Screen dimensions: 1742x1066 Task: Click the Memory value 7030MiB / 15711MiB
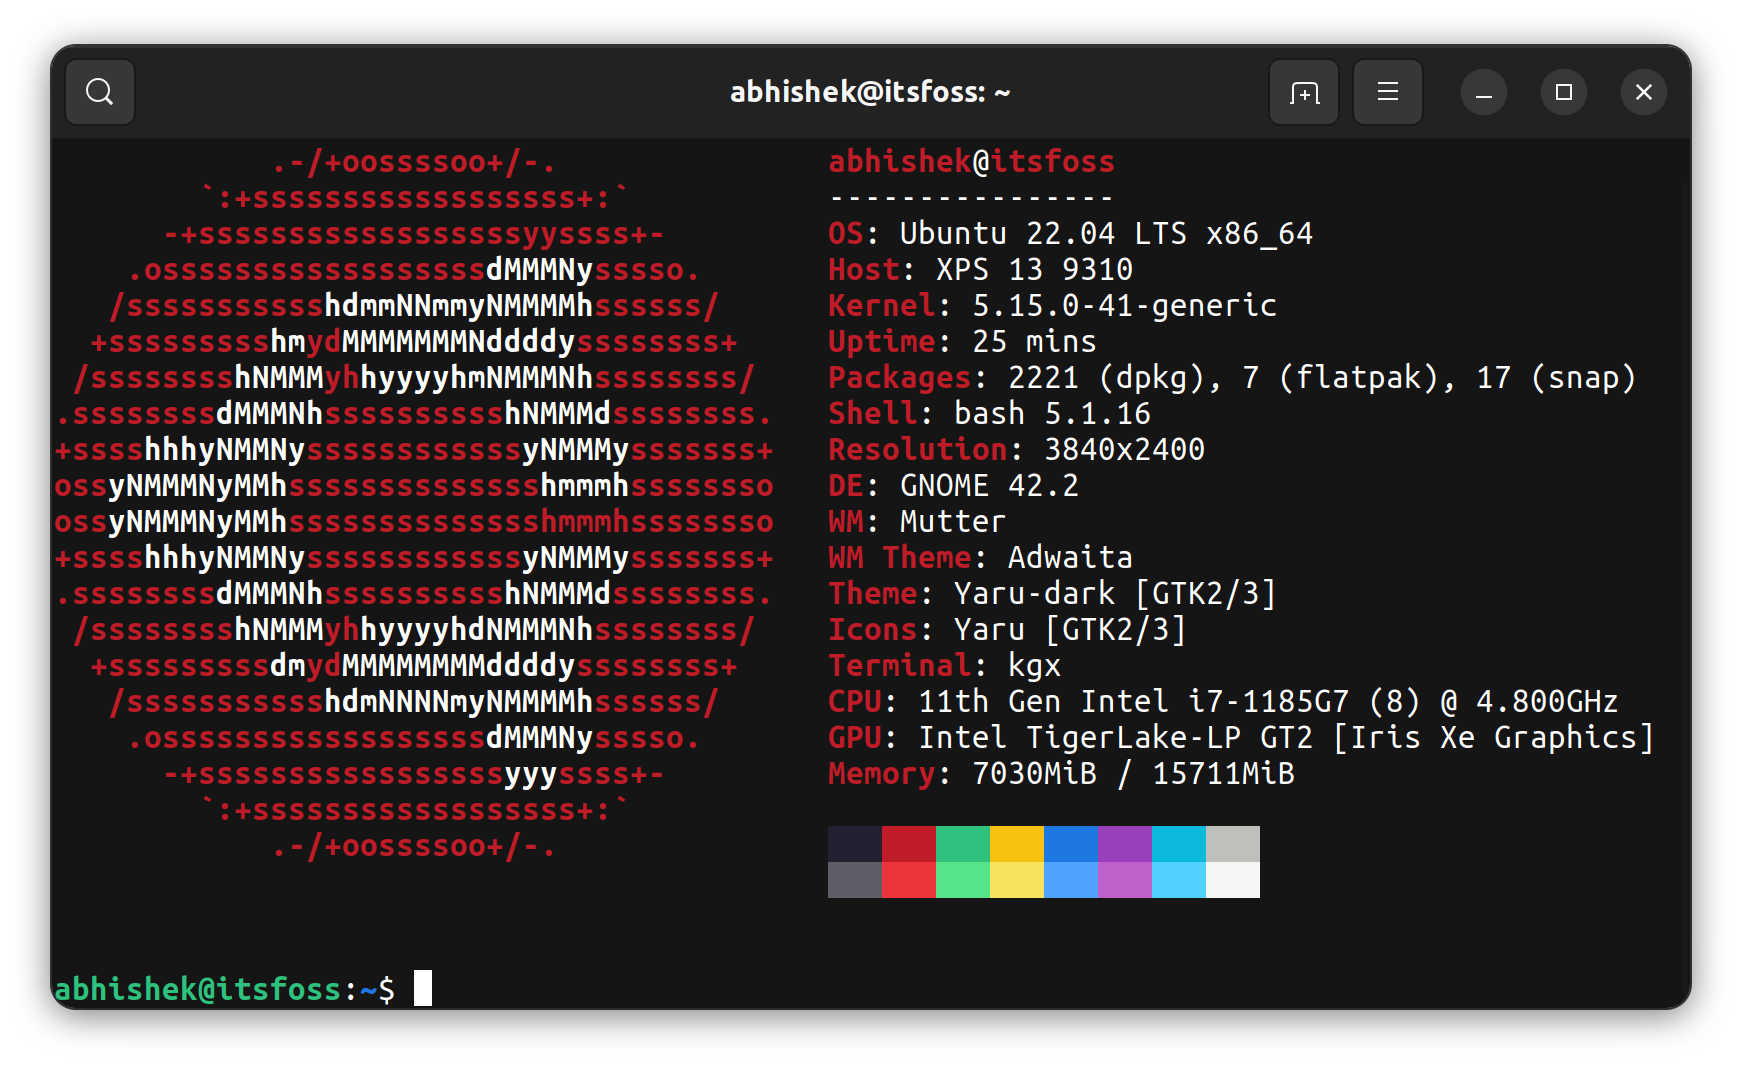(x=1133, y=774)
